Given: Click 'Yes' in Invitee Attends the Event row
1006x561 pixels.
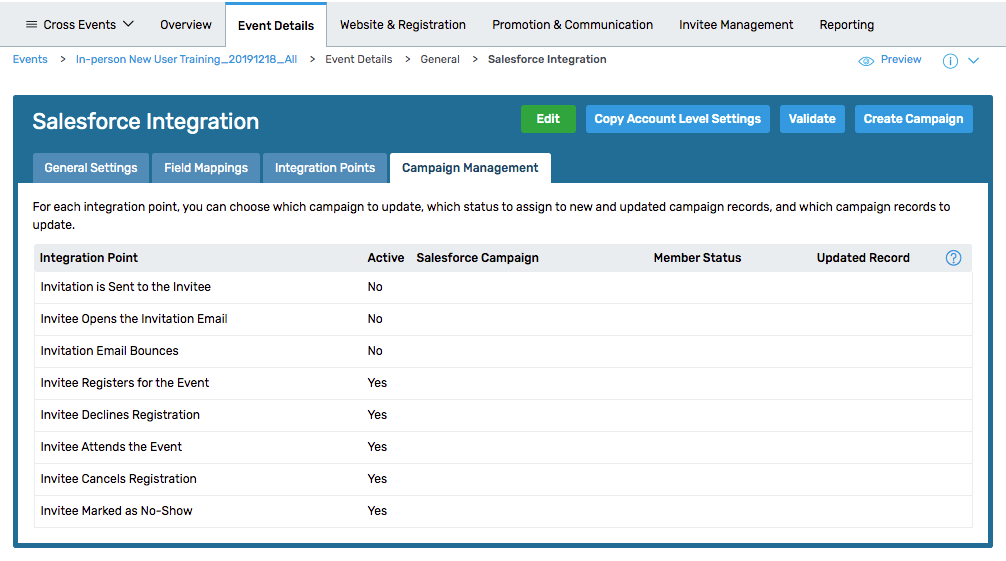Looking at the screenshot, I should tap(377, 447).
